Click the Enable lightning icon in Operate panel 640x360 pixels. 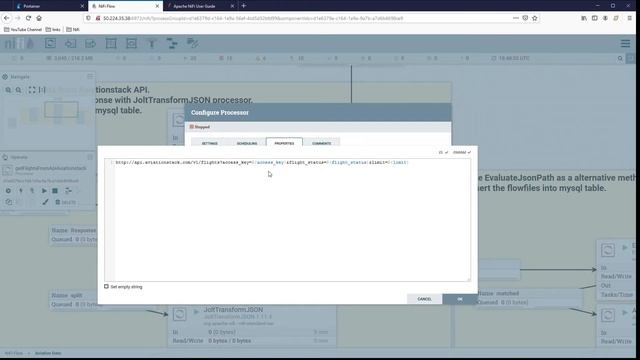(x=20, y=191)
